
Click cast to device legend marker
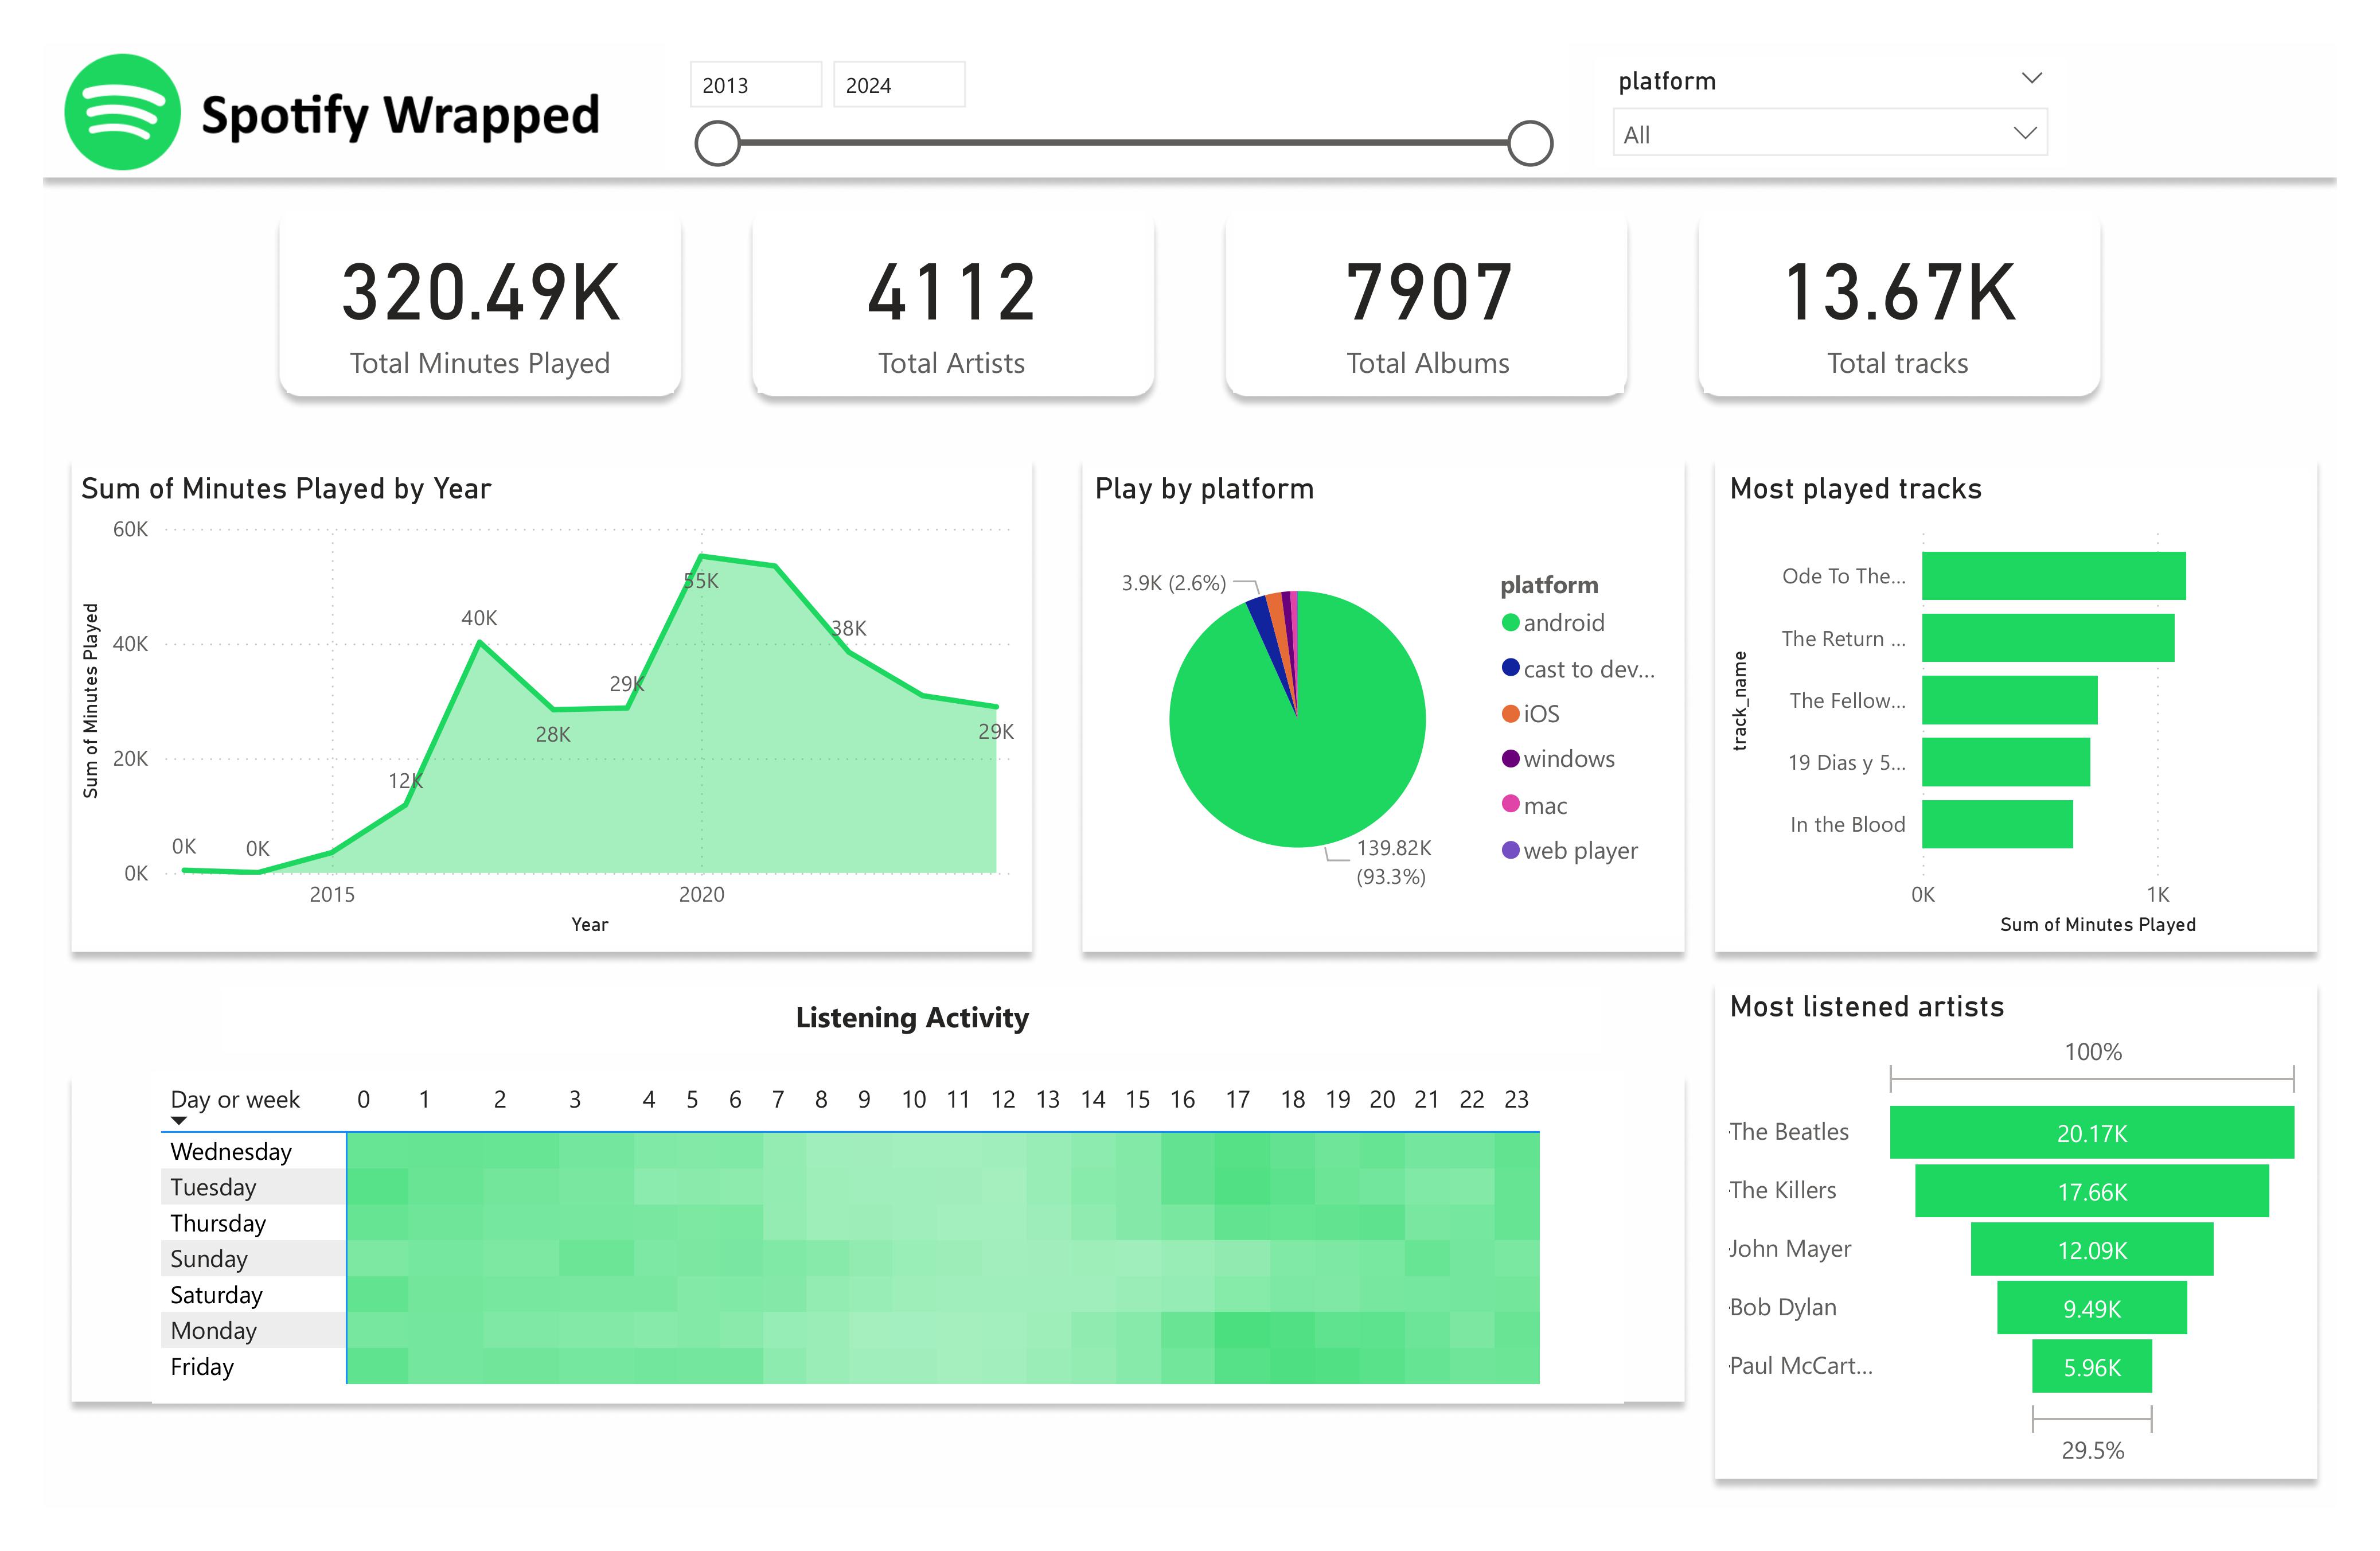click(x=1510, y=668)
